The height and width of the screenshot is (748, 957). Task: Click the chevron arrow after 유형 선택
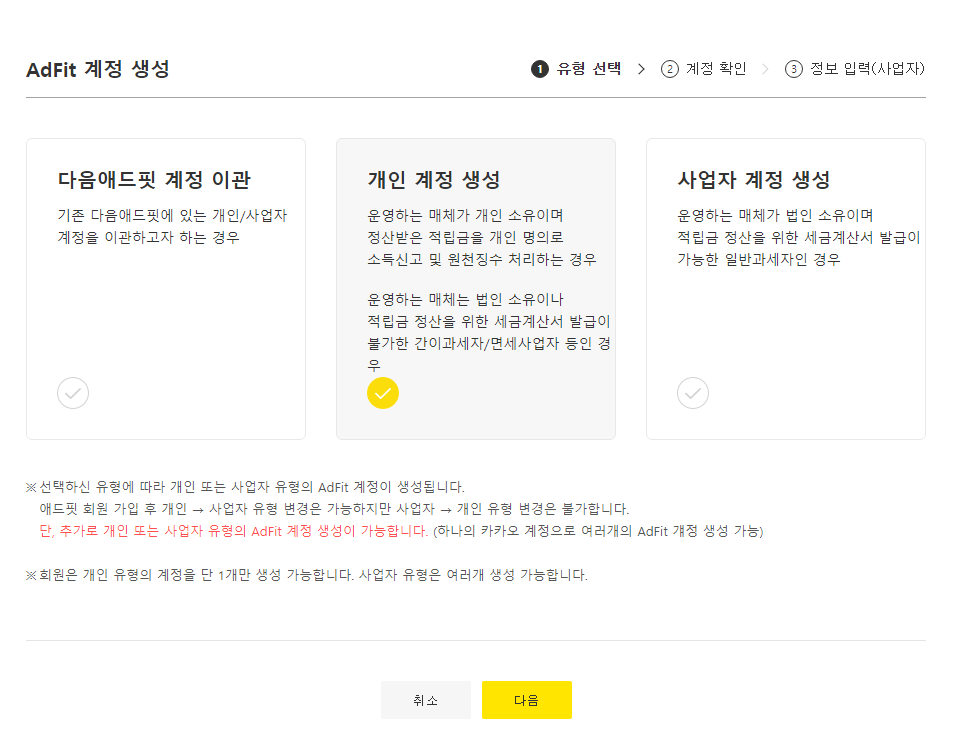pos(641,69)
